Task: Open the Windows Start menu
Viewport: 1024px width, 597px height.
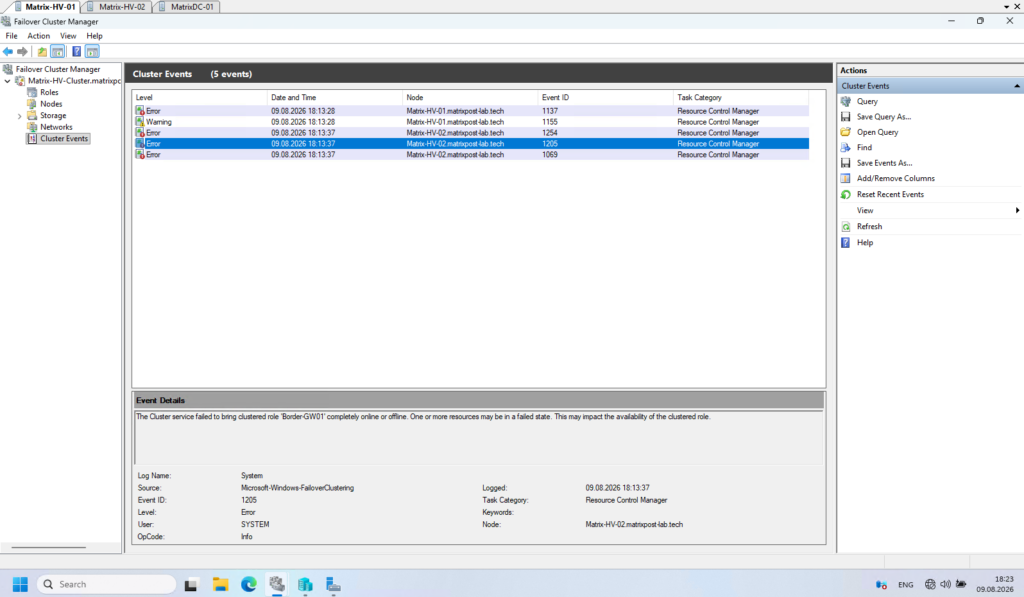Action: (x=20, y=584)
